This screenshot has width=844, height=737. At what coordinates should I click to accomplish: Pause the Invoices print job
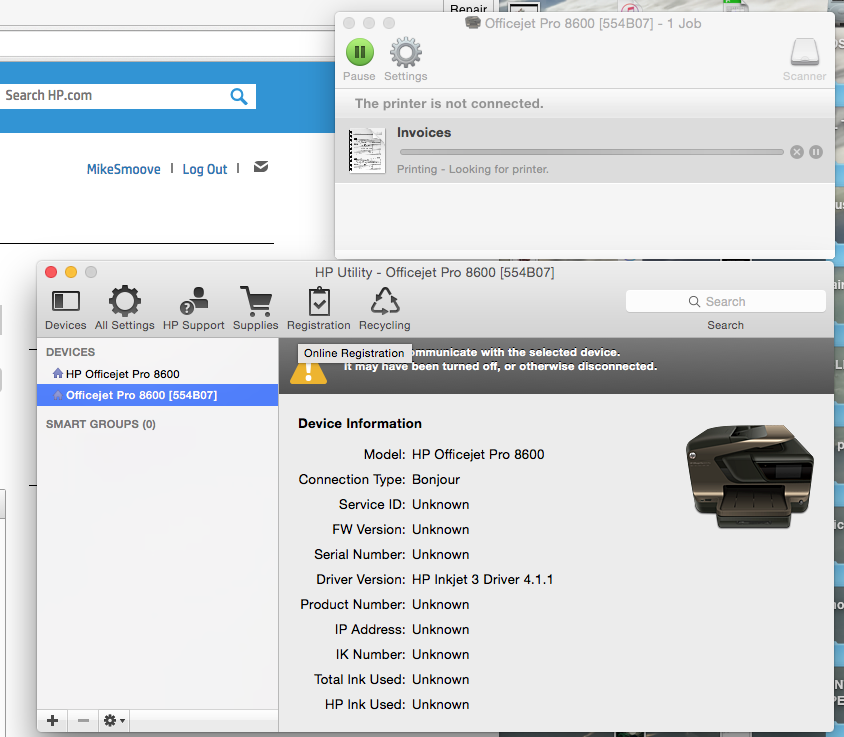(816, 152)
